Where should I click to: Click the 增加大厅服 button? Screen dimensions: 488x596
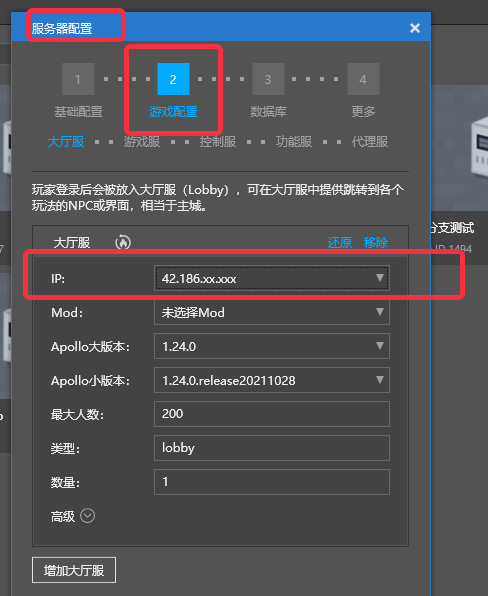[74, 570]
